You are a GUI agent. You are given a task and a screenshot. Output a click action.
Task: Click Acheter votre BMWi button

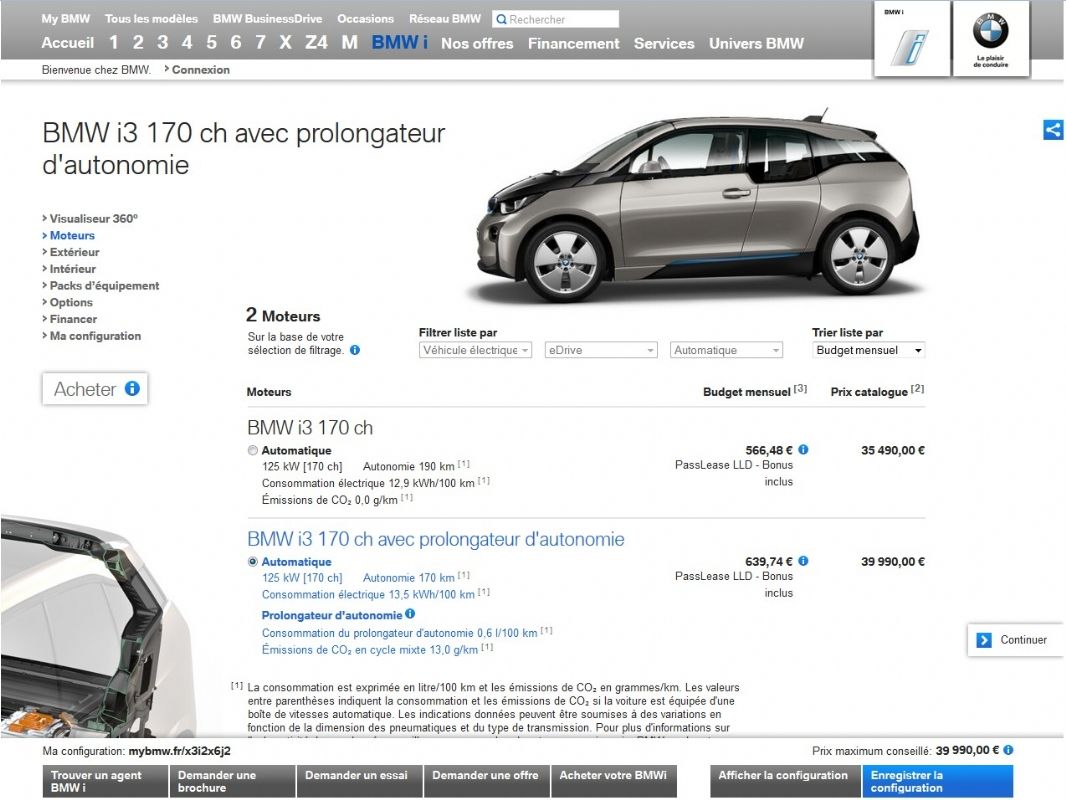tap(614, 781)
